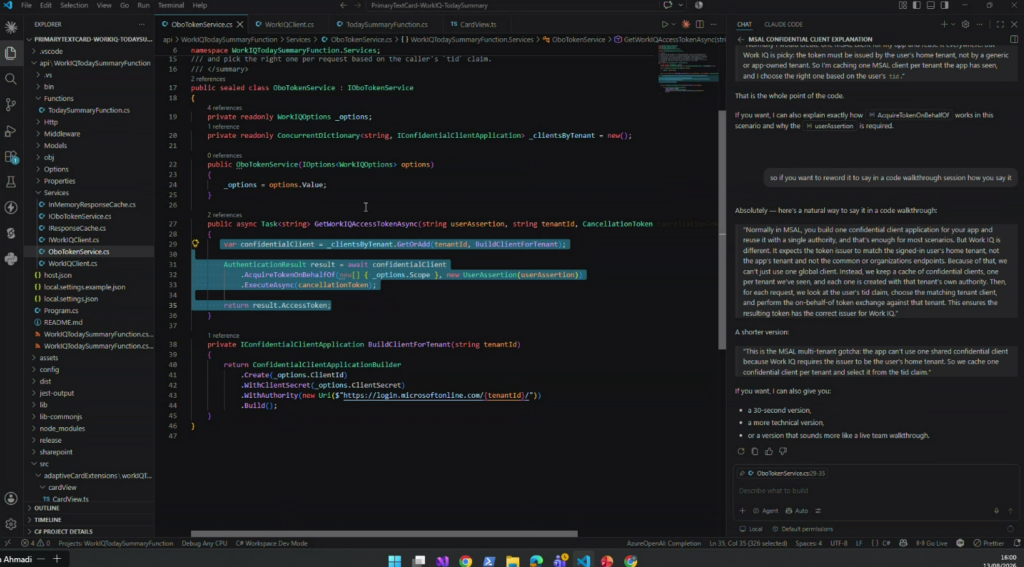Click the editor horizontal scrollbar
The height and width of the screenshot is (567, 1024).
coord(384,534)
